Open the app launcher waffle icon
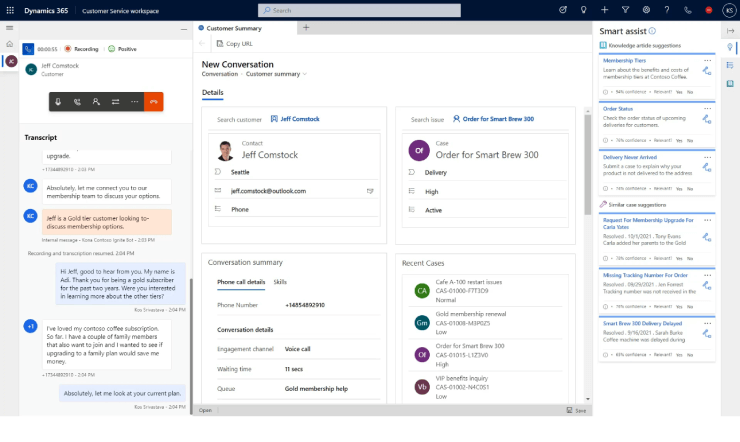This screenshot has width=740, height=442. point(10,10)
